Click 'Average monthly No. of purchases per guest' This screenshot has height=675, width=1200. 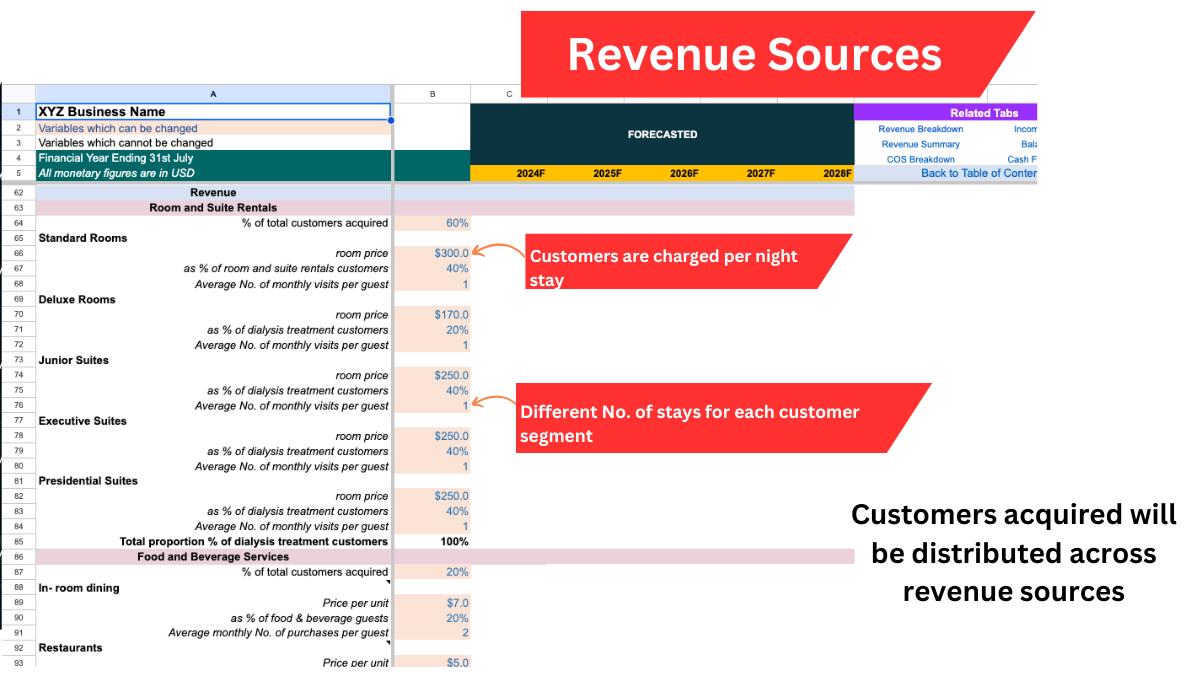click(279, 633)
